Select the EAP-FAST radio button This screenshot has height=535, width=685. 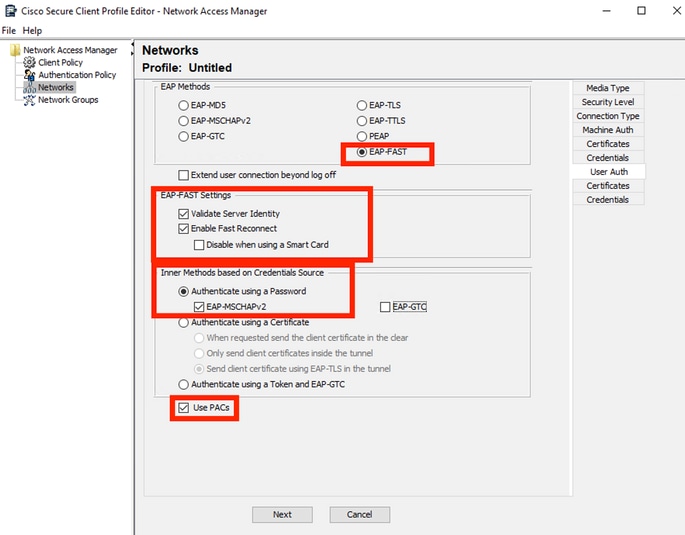(362, 152)
